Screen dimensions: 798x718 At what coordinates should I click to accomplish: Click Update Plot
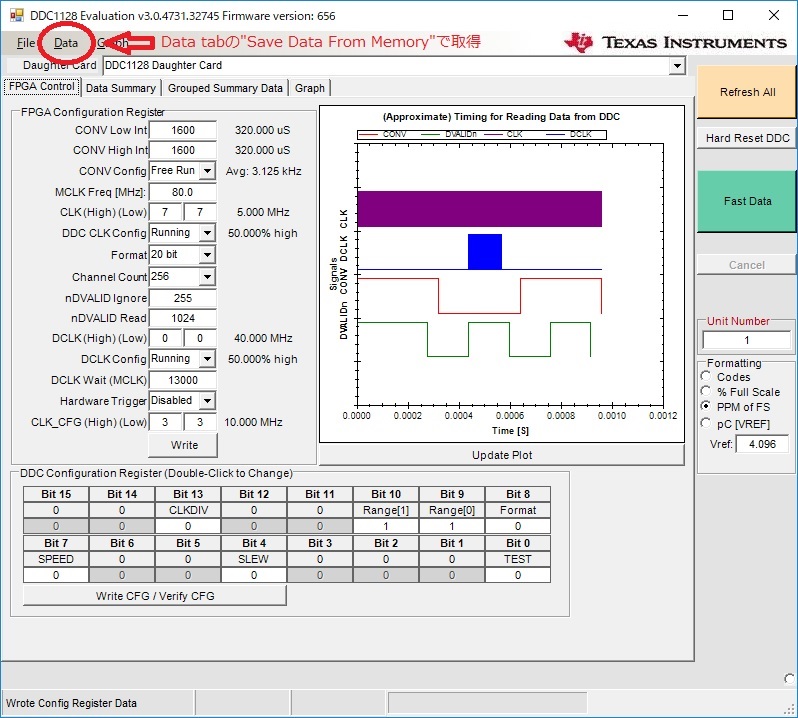pyautogui.click(x=502, y=455)
